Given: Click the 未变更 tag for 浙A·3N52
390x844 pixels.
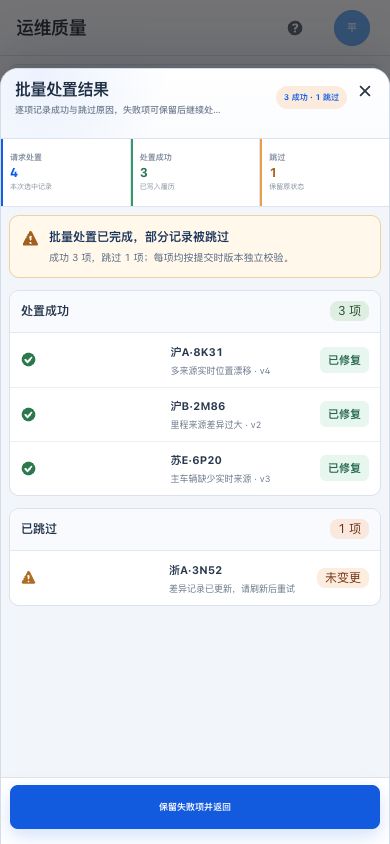Looking at the screenshot, I should (343, 578).
